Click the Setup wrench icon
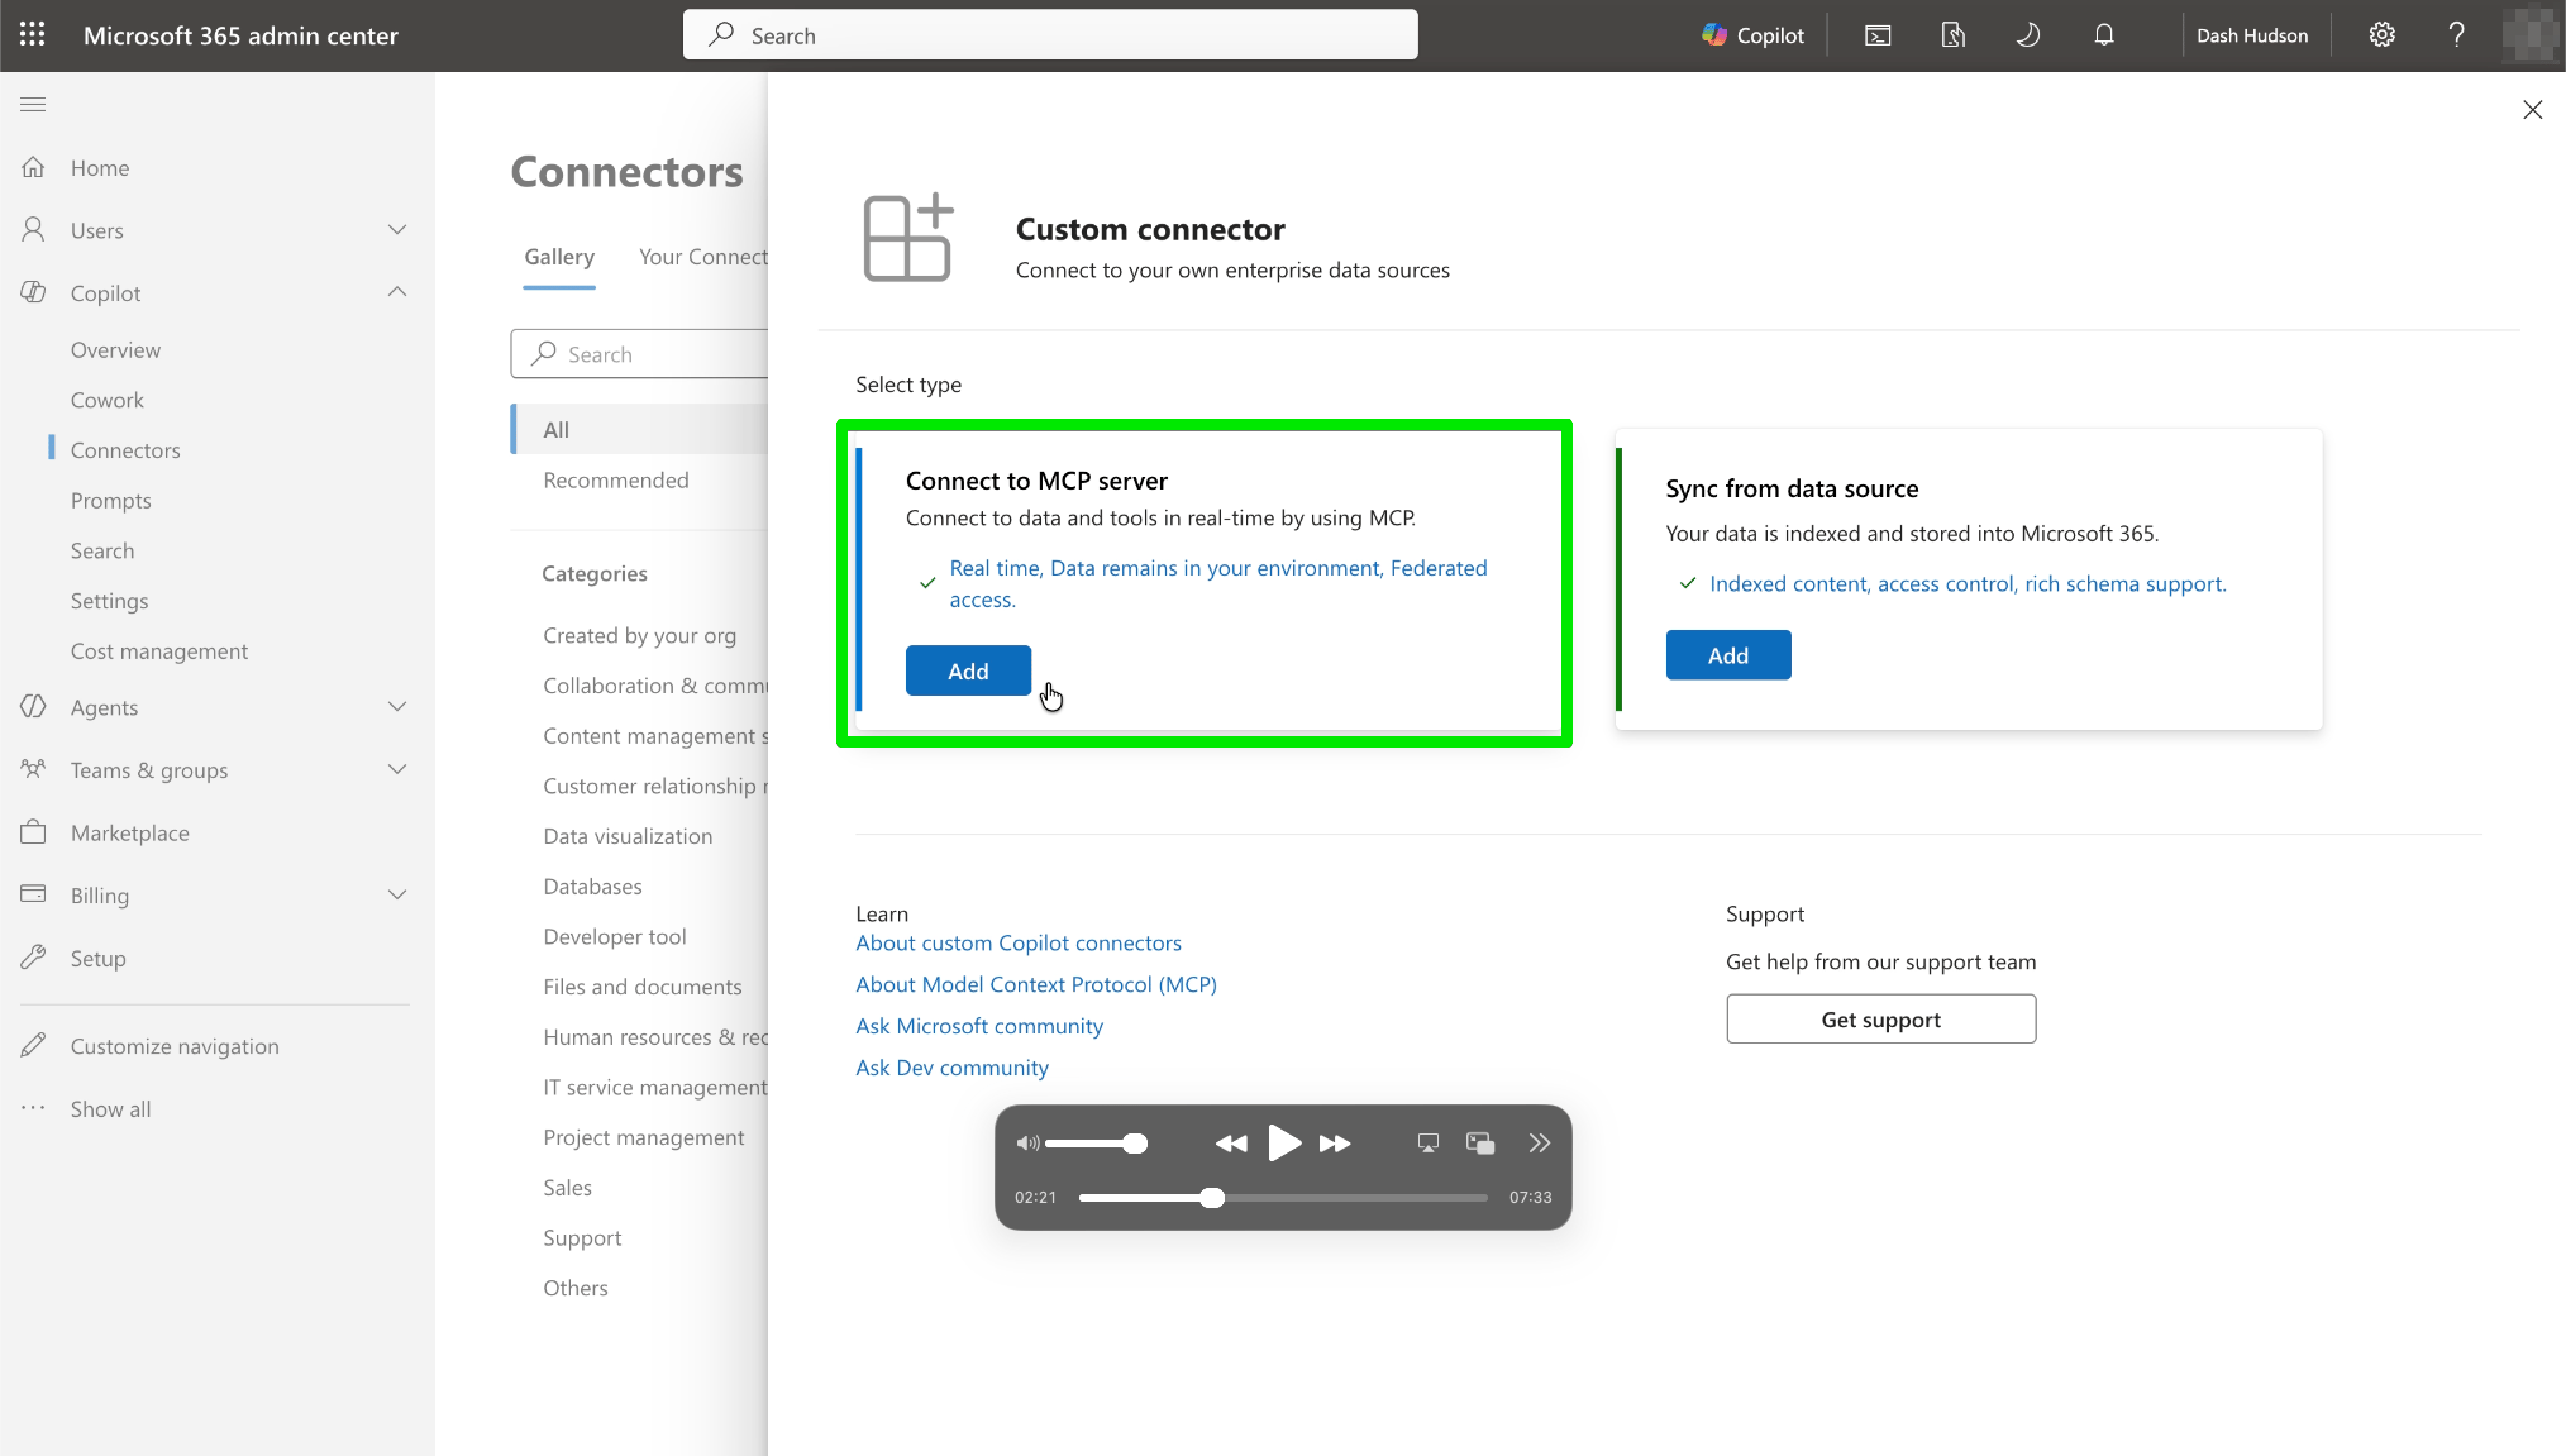 click(x=33, y=958)
